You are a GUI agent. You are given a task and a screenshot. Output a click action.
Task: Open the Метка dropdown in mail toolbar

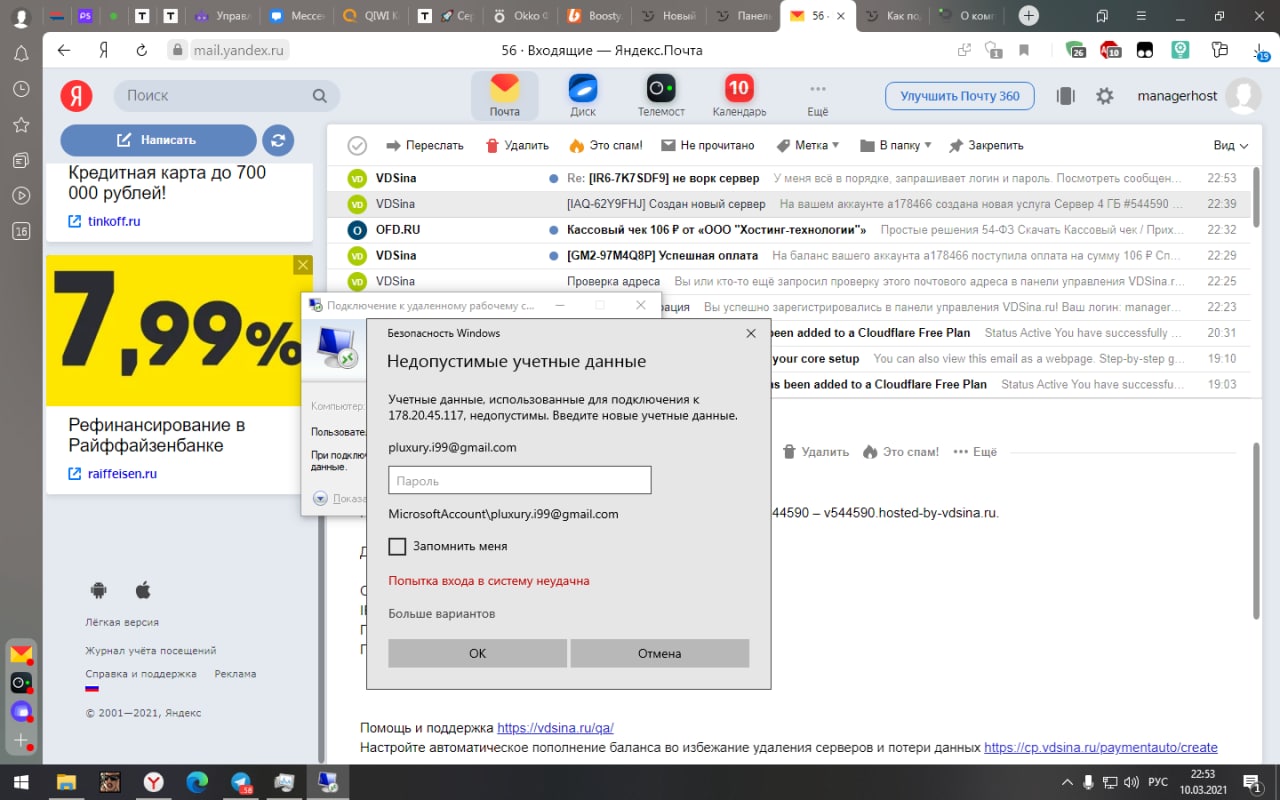click(808, 146)
